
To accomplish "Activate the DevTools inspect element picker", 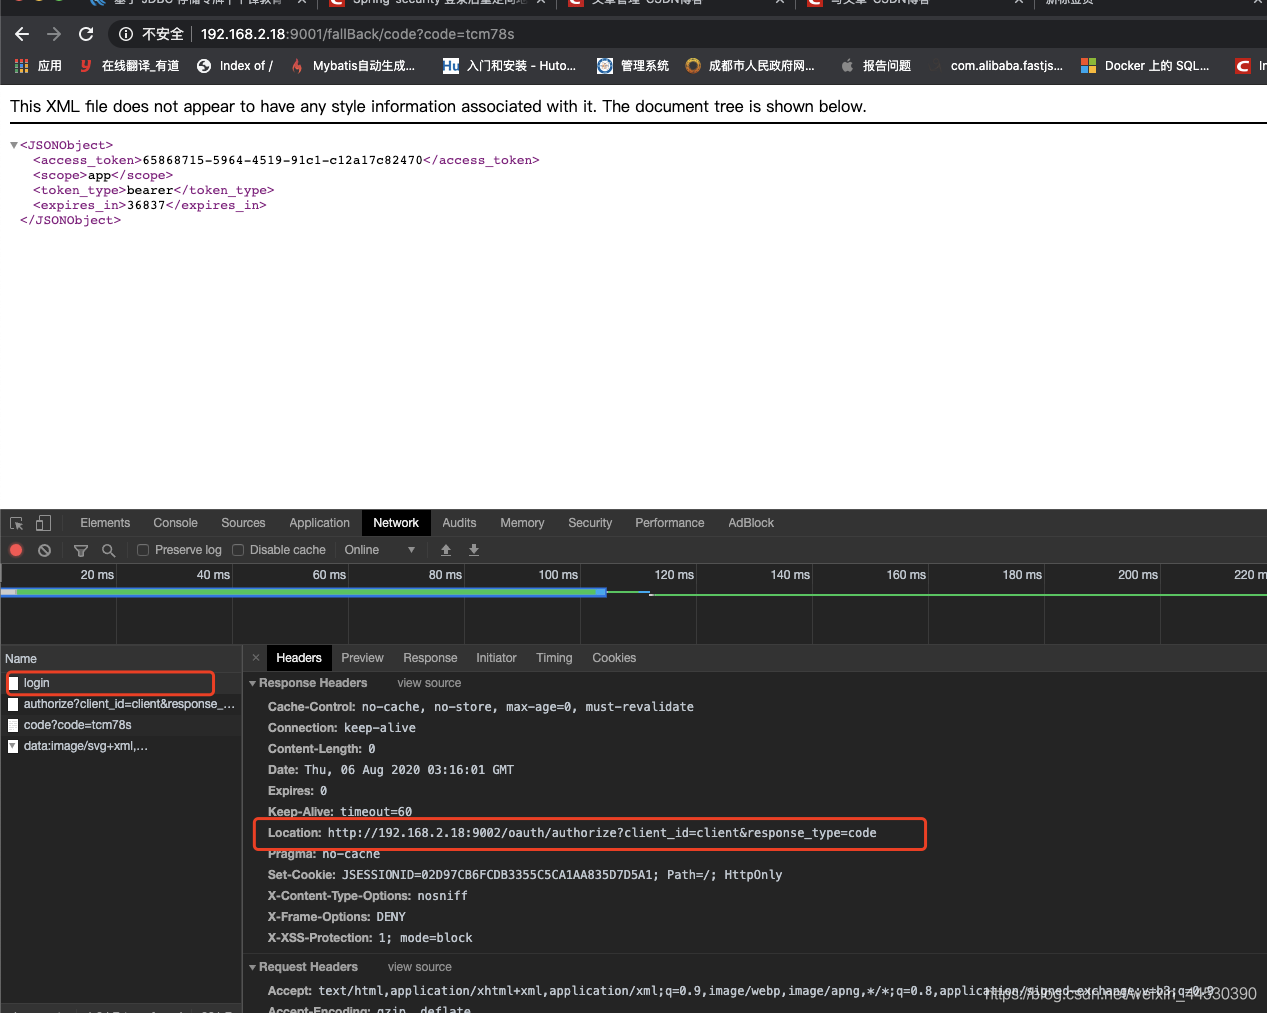I will point(17,523).
